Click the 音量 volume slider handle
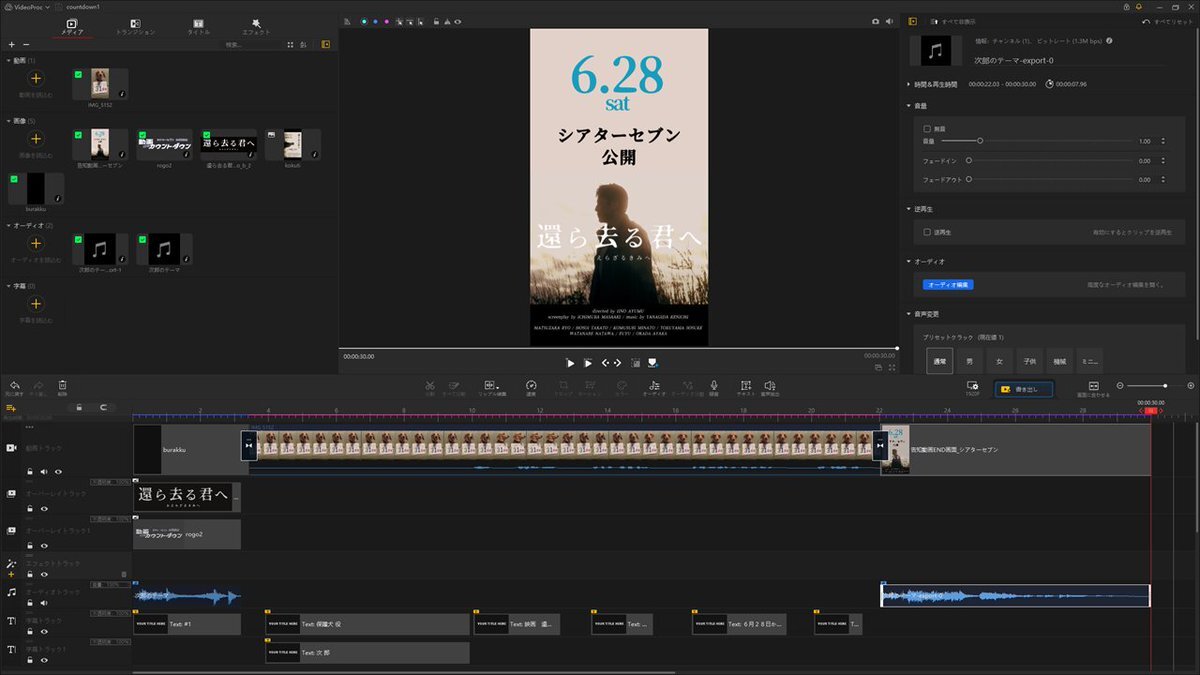This screenshot has width=1200, height=675. coord(980,141)
